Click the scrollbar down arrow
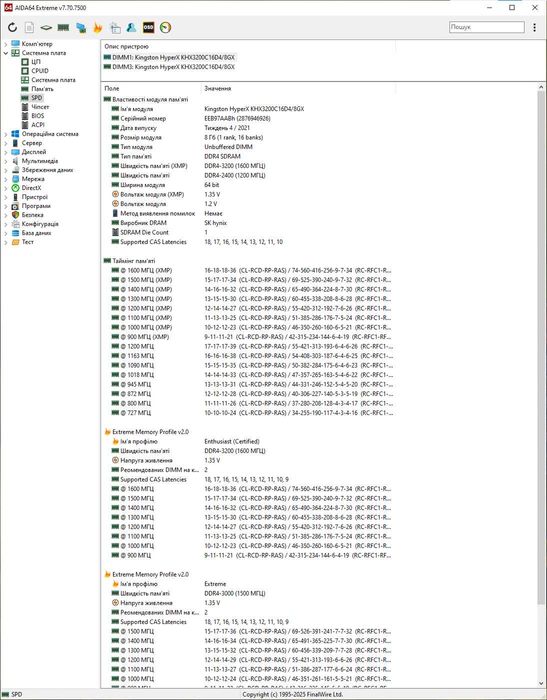This screenshot has width=547, height=700. click(x=541, y=683)
